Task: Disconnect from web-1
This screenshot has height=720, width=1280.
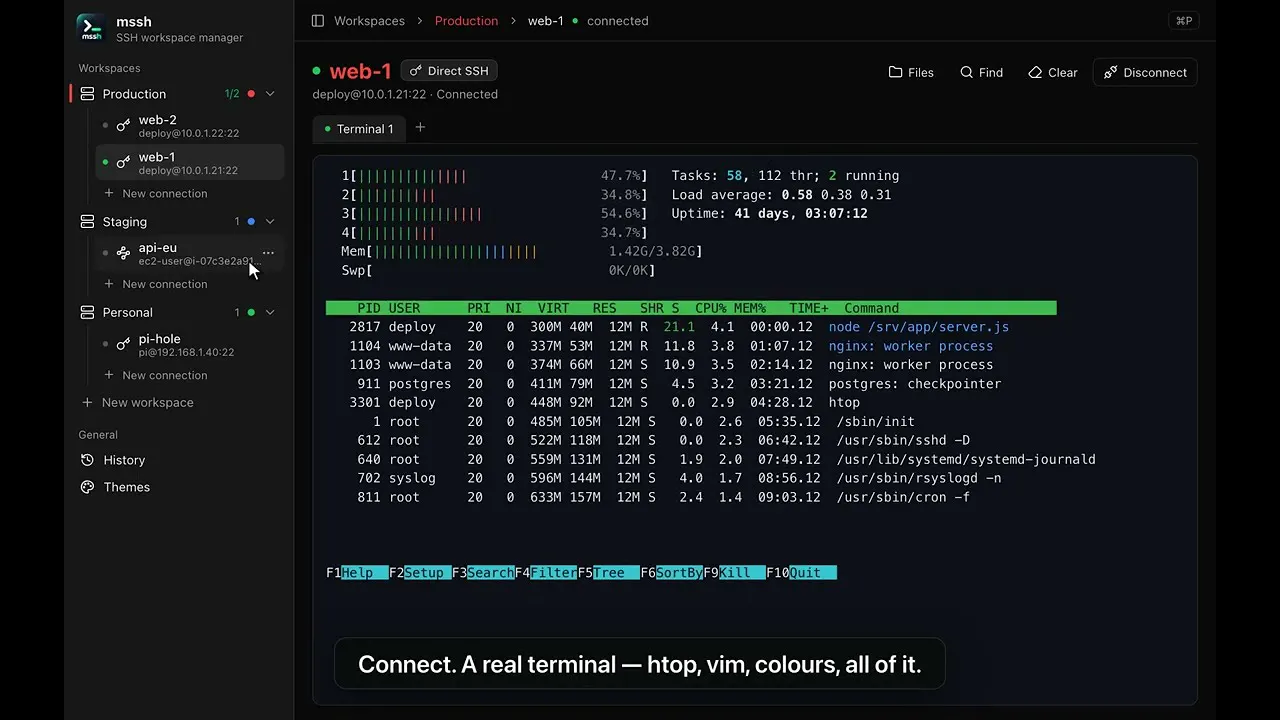Action: pos(1145,72)
